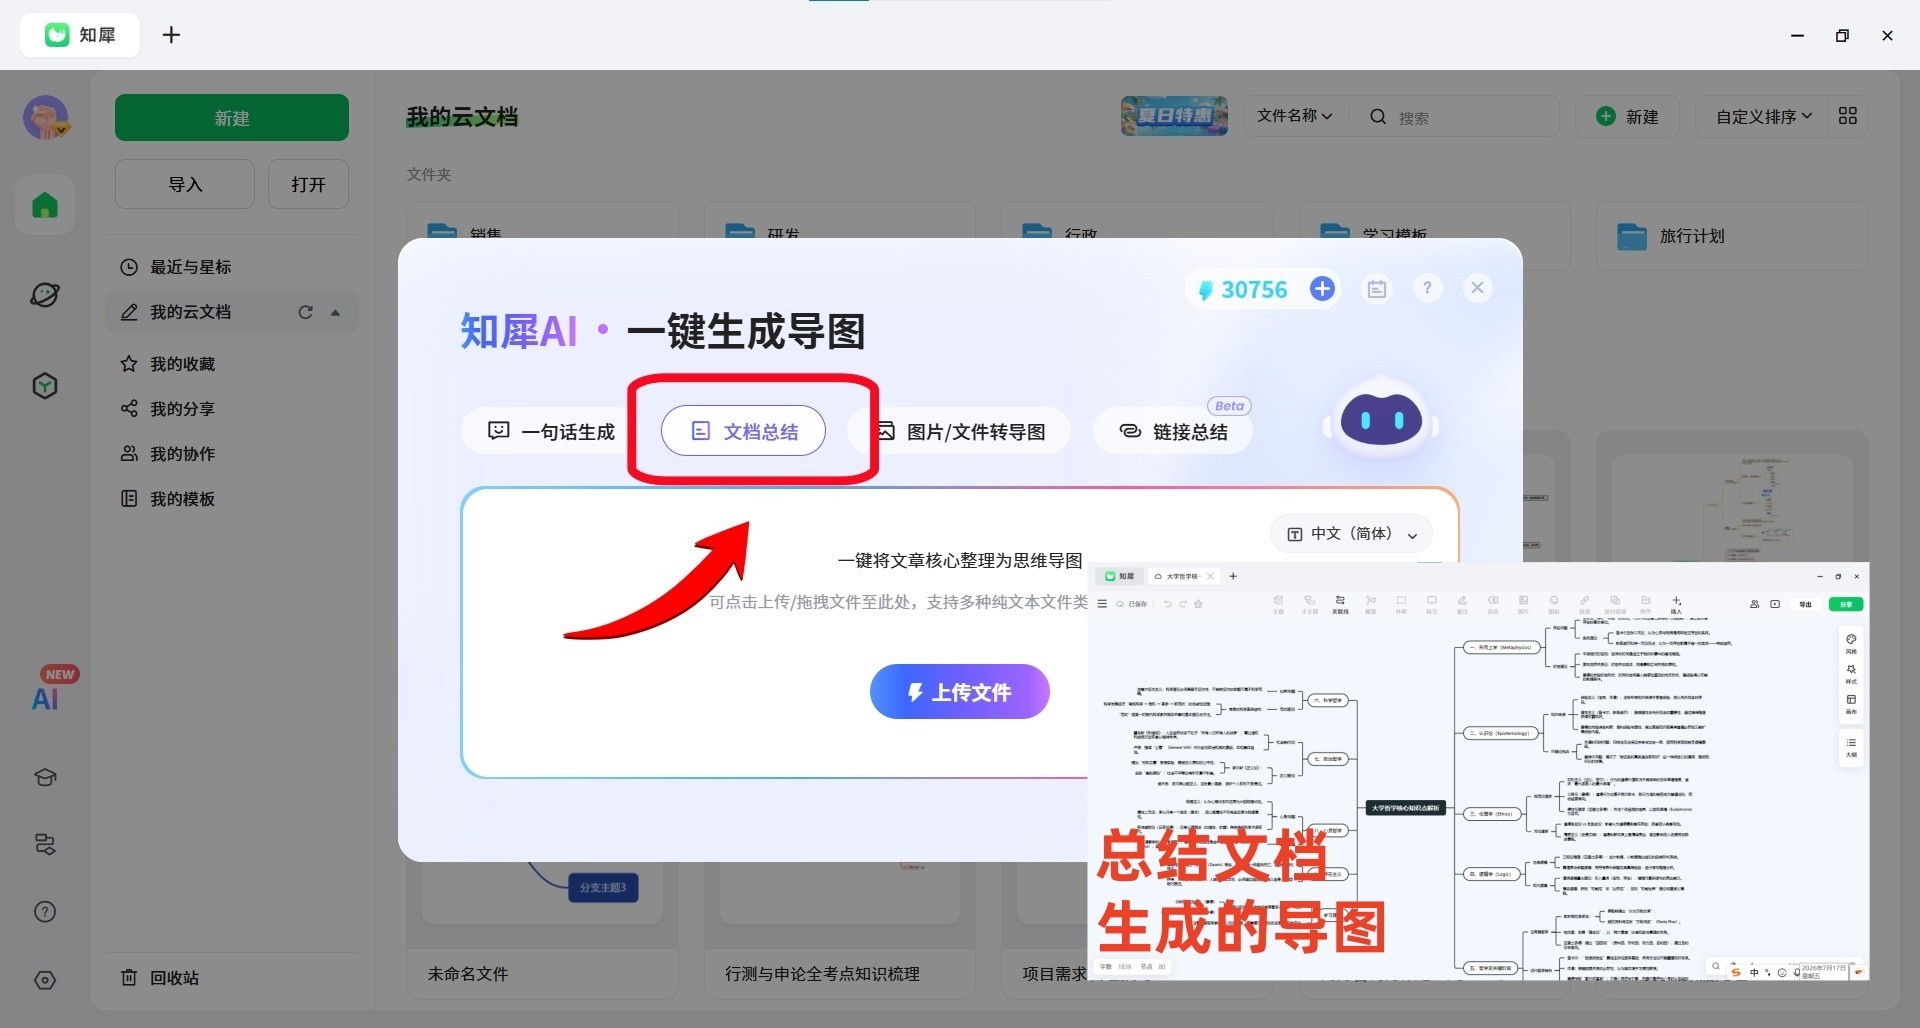Open 我的模板 templates

point(232,499)
